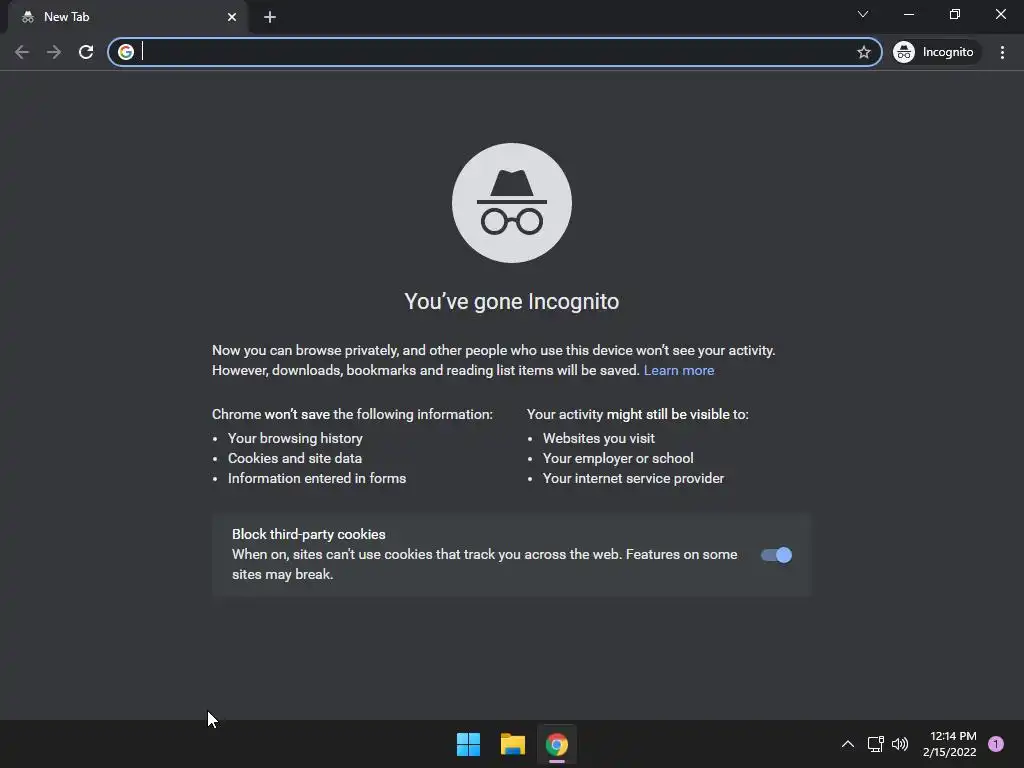The width and height of the screenshot is (1024, 768).
Task: Click the browser forward arrow
Action: point(54,52)
